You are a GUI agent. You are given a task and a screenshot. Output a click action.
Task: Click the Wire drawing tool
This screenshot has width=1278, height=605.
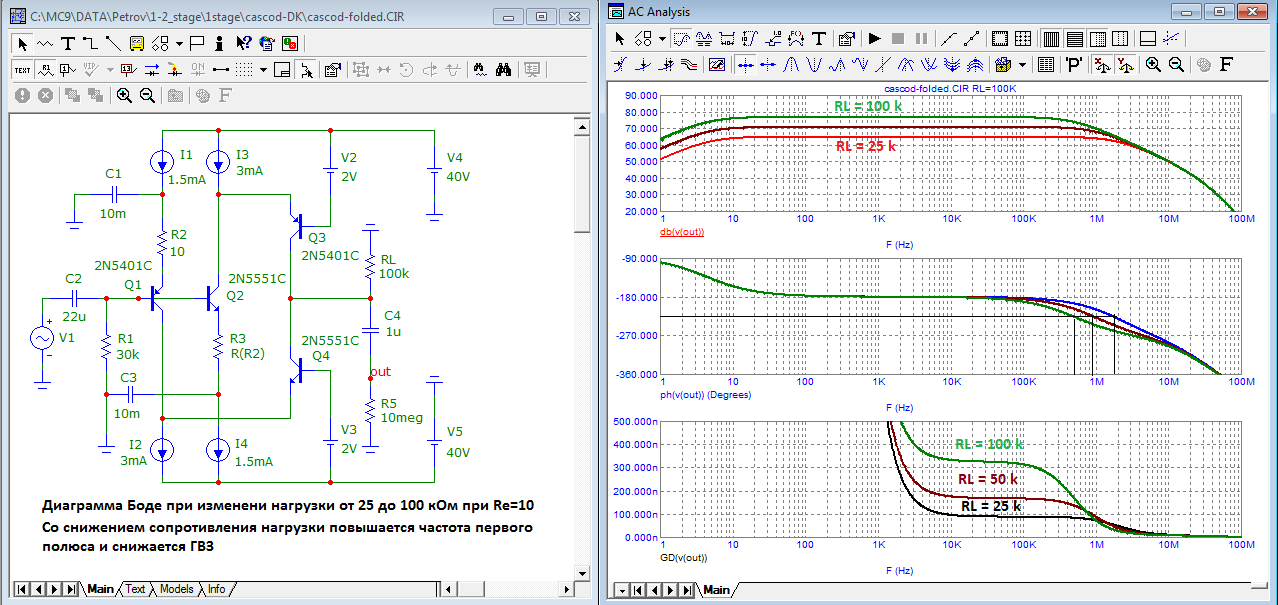pyautogui.click(x=90, y=43)
